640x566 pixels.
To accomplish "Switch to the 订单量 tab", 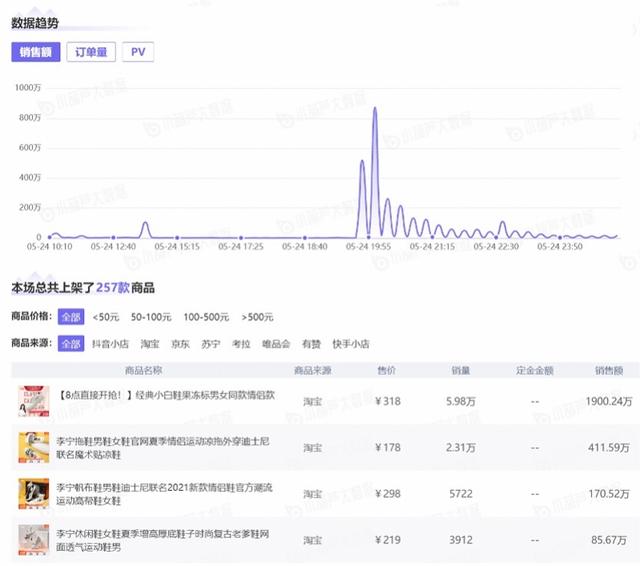I will click(91, 52).
